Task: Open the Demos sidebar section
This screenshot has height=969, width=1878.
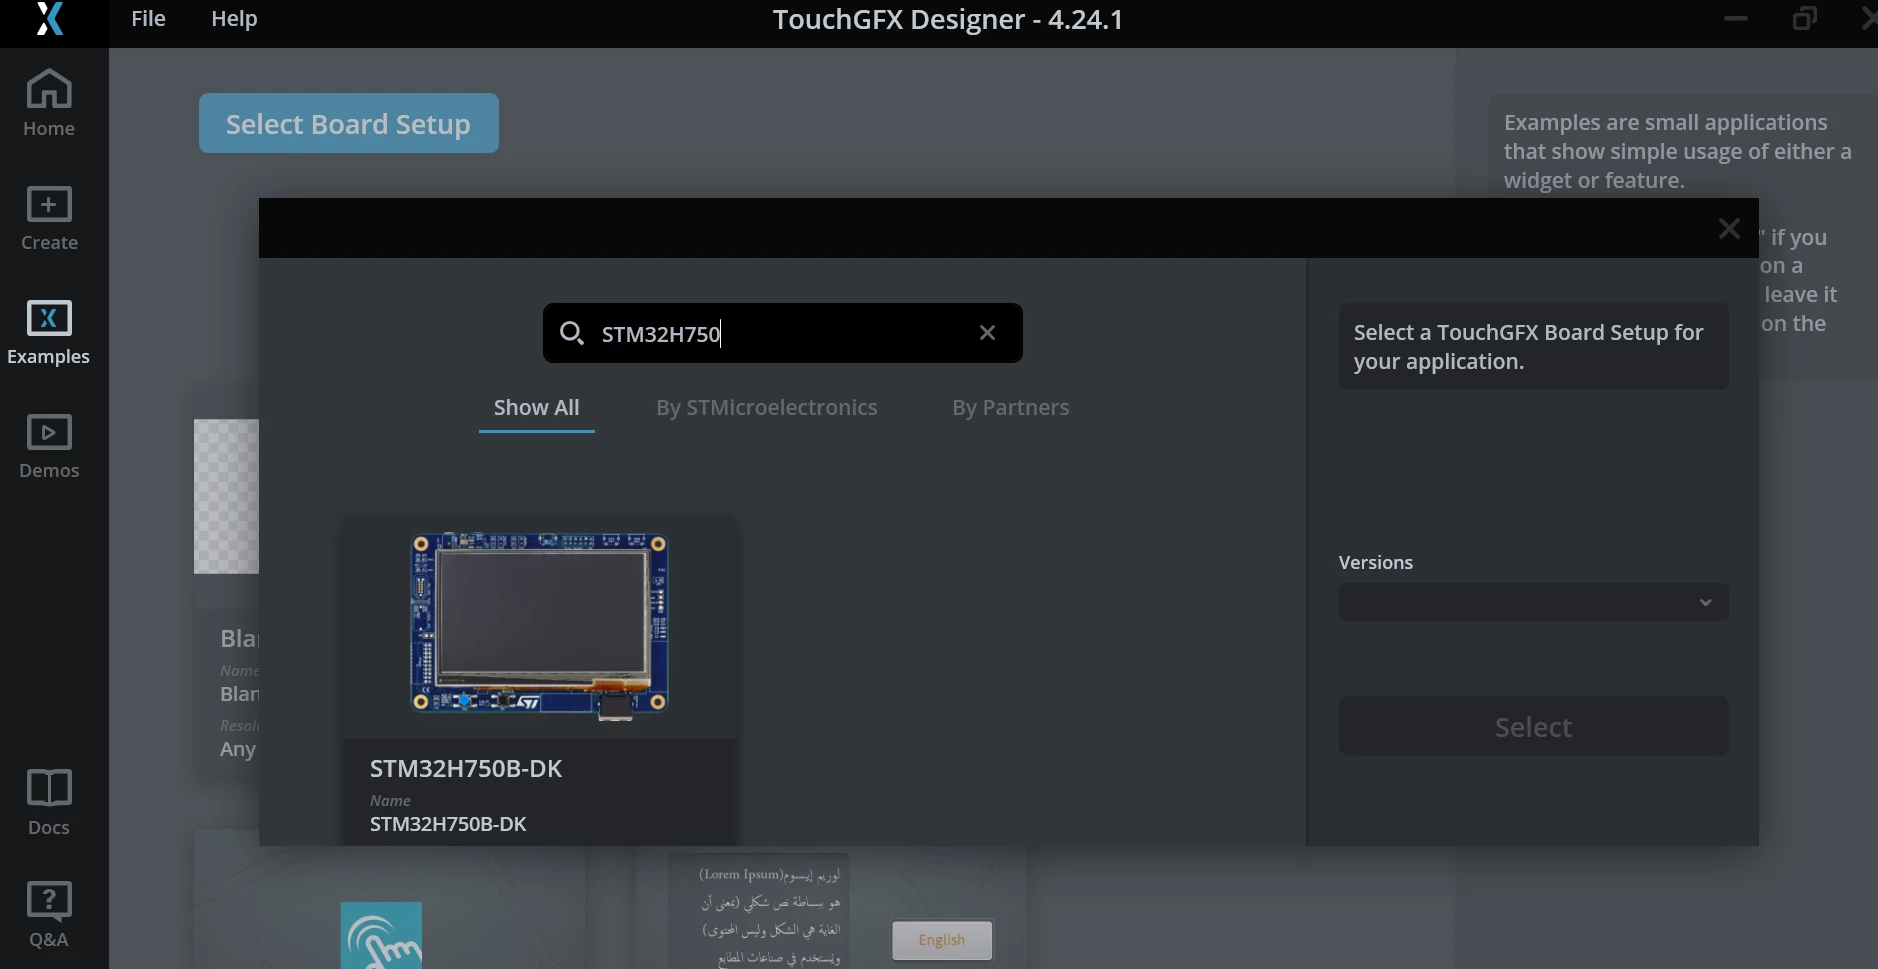Action: coord(49,446)
